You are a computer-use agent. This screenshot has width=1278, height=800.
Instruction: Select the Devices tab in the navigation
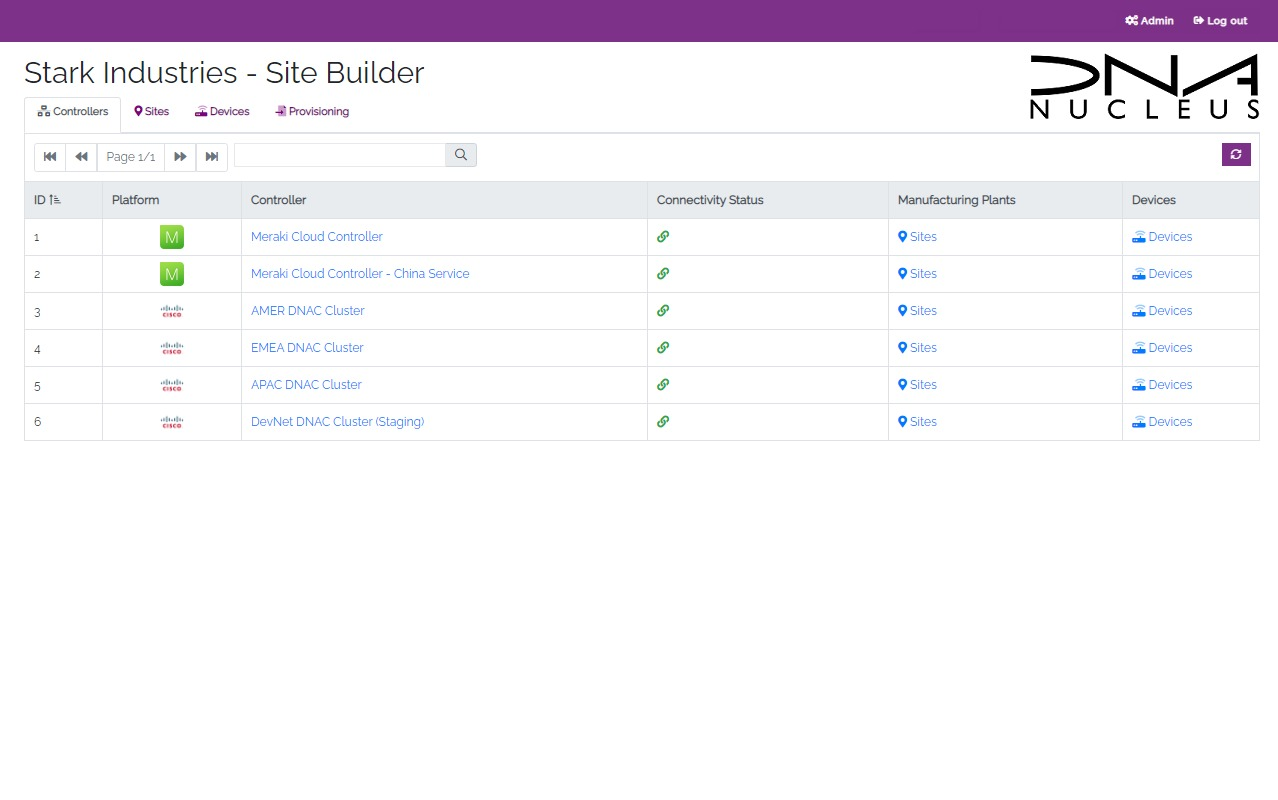[x=221, y=111]
